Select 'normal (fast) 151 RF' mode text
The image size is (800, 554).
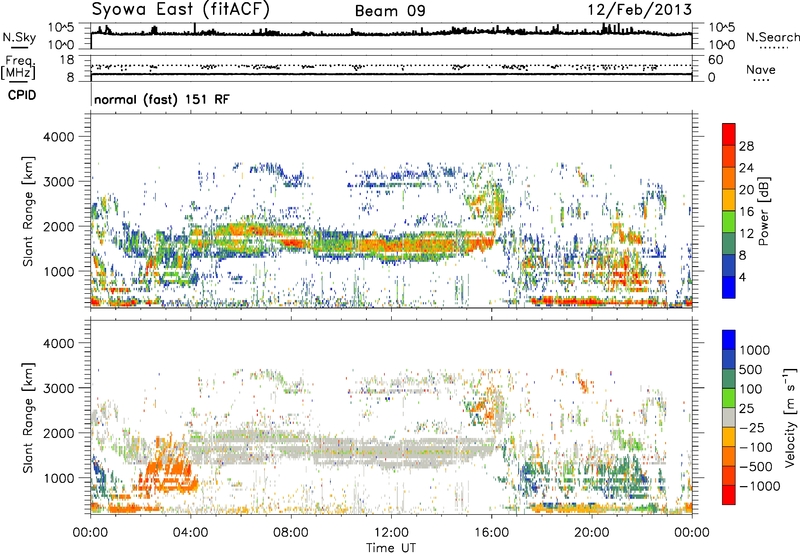(162, 99)
